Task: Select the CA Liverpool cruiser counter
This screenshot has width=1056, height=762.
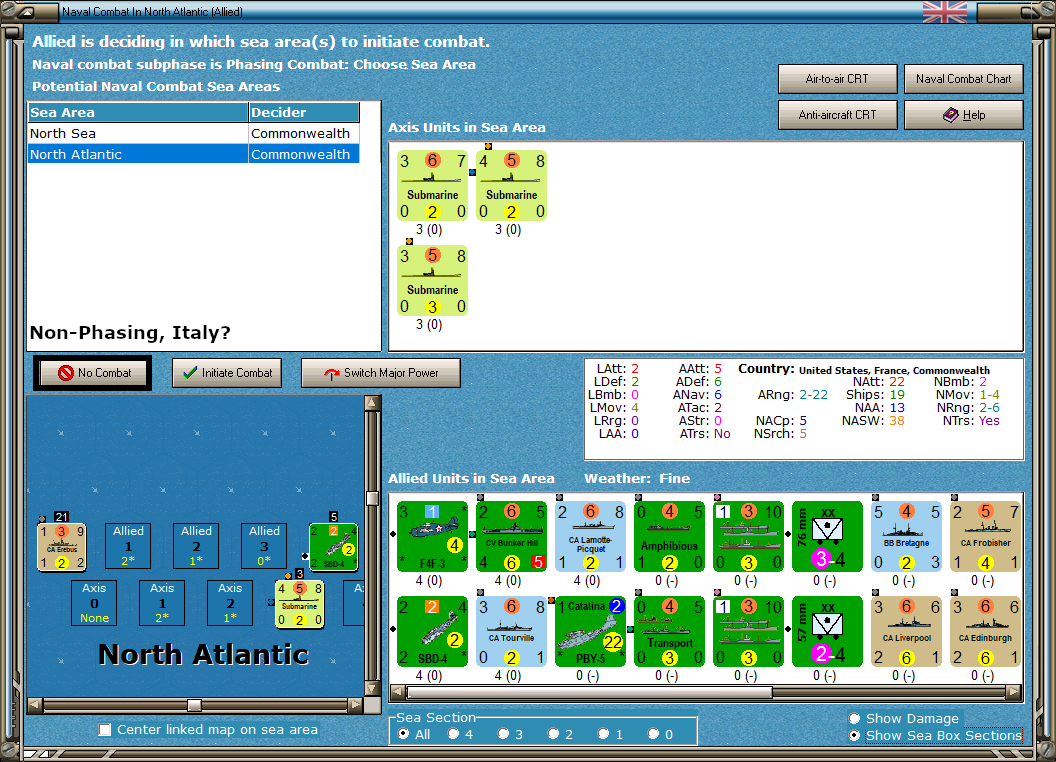Action: click(x=906, y=631)
